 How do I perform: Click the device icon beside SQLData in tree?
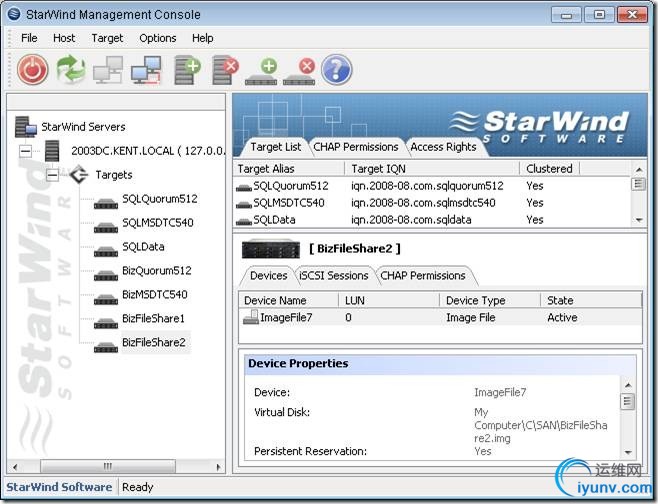point(106,251)
